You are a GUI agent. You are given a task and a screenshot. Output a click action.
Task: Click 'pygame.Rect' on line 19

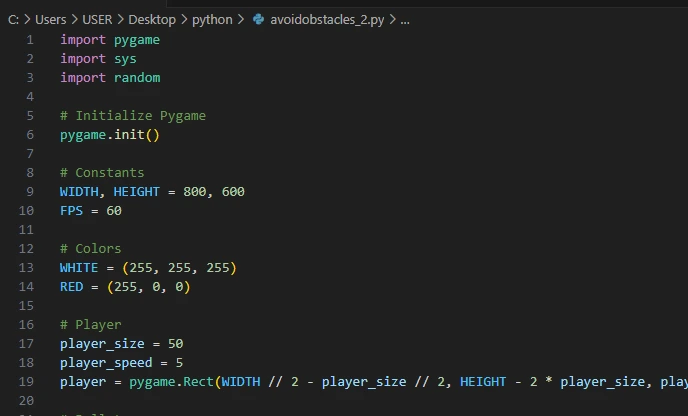(x=171, y=382)
